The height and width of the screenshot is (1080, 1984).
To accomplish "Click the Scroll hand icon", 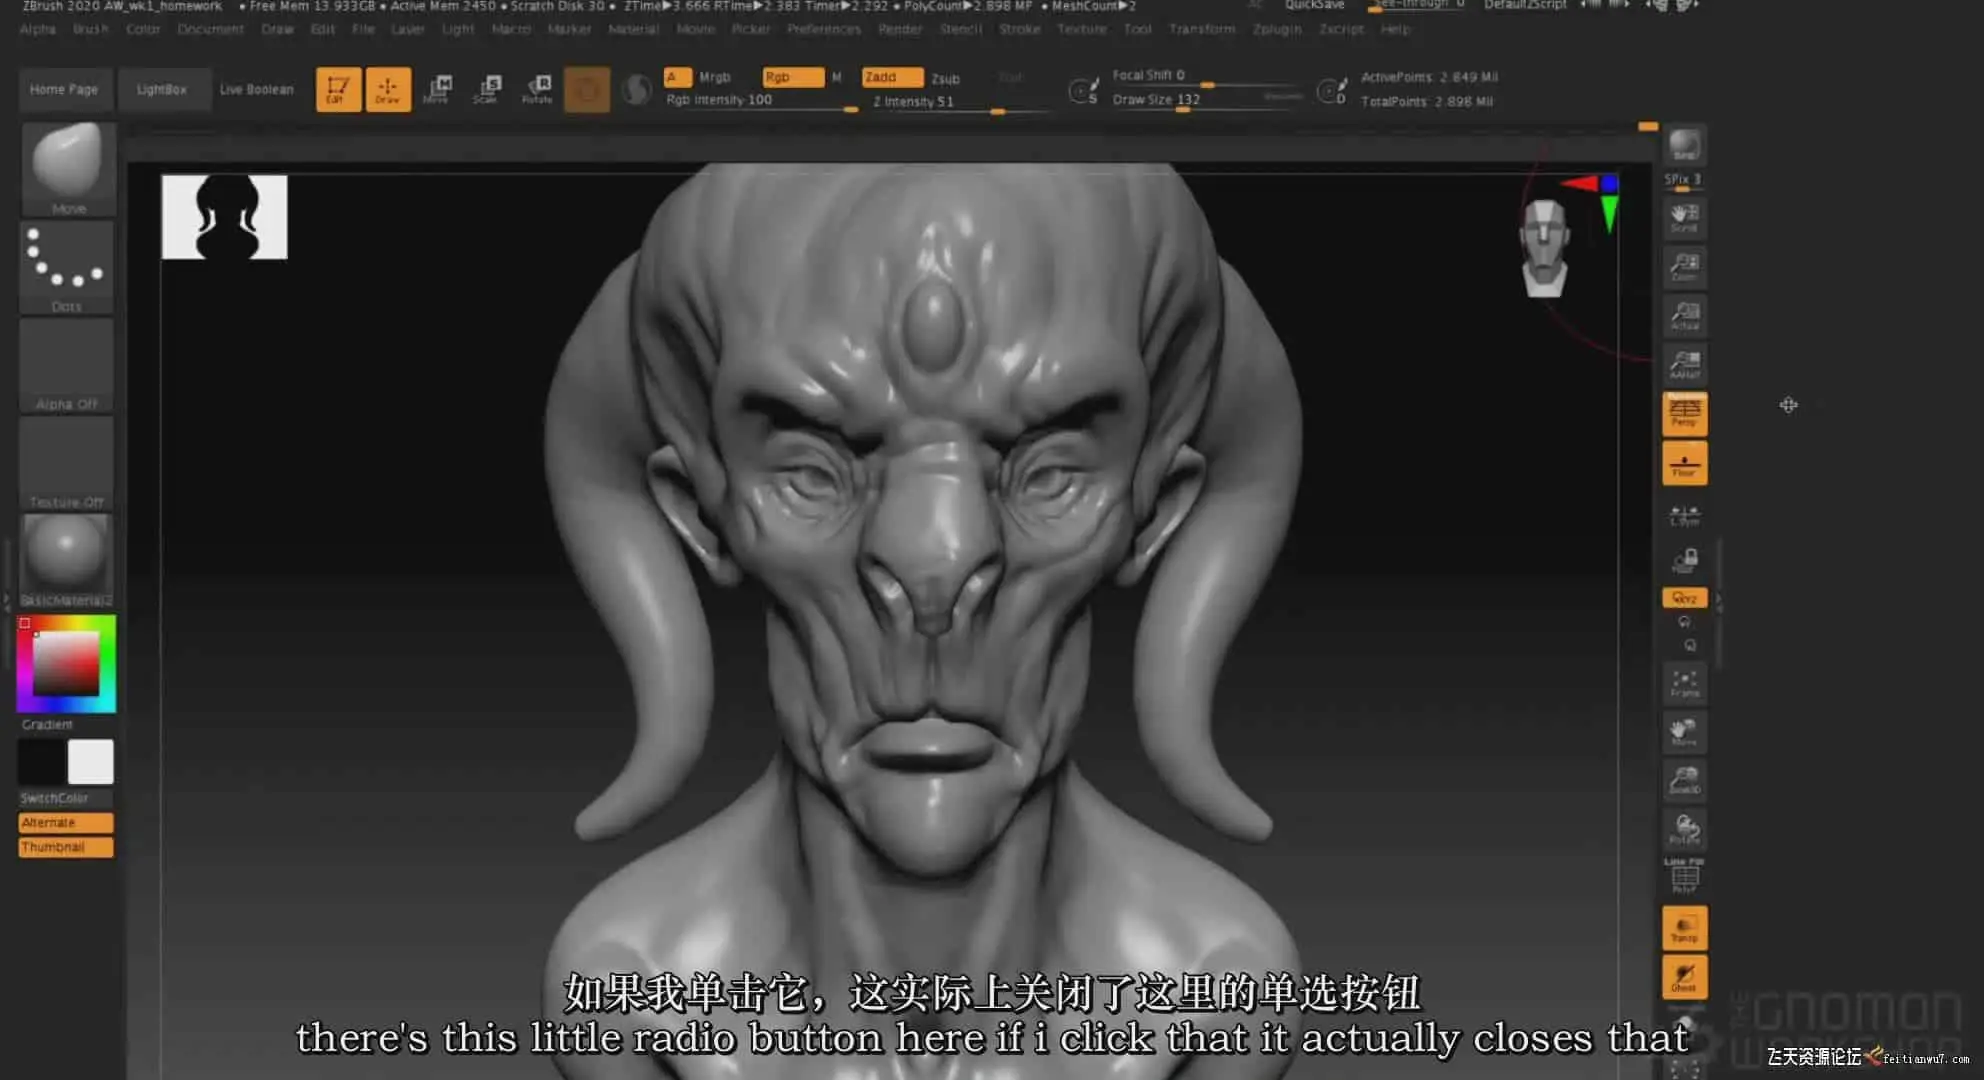I will point(1684,217).
